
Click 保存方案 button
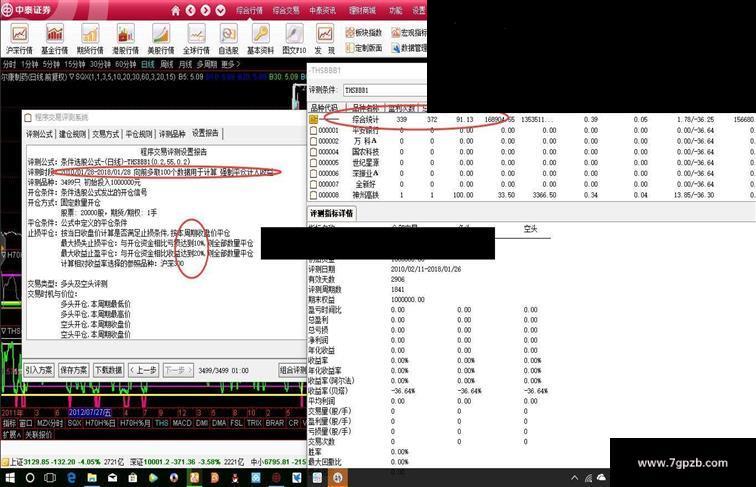74,370
